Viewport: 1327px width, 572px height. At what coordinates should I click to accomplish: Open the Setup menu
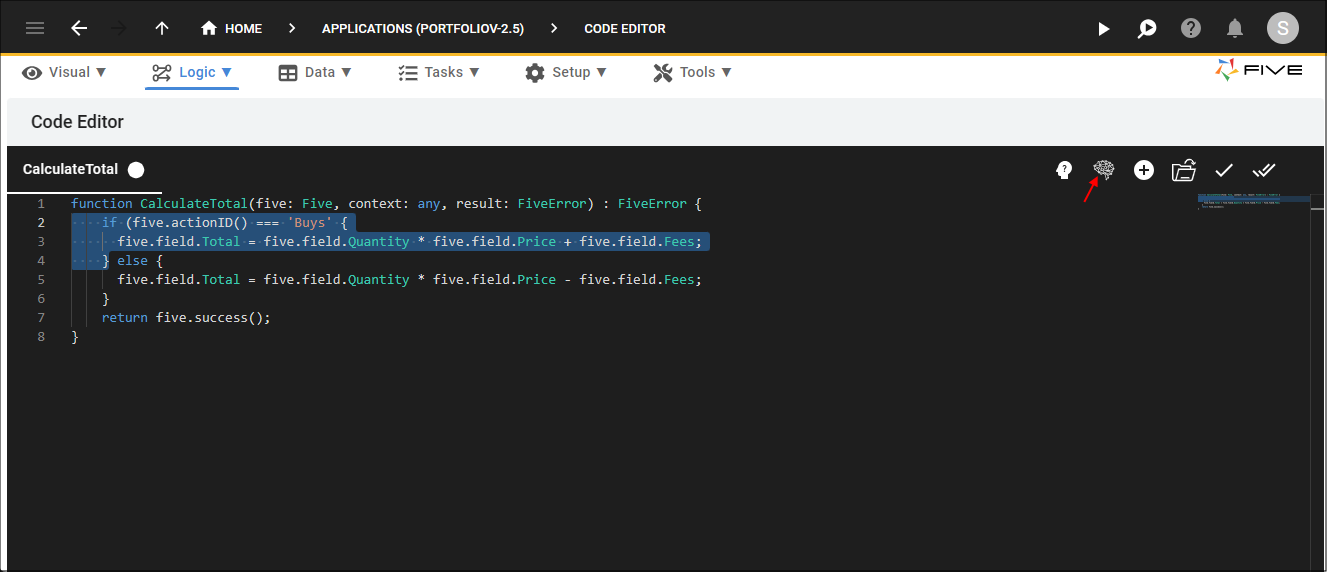567,72
